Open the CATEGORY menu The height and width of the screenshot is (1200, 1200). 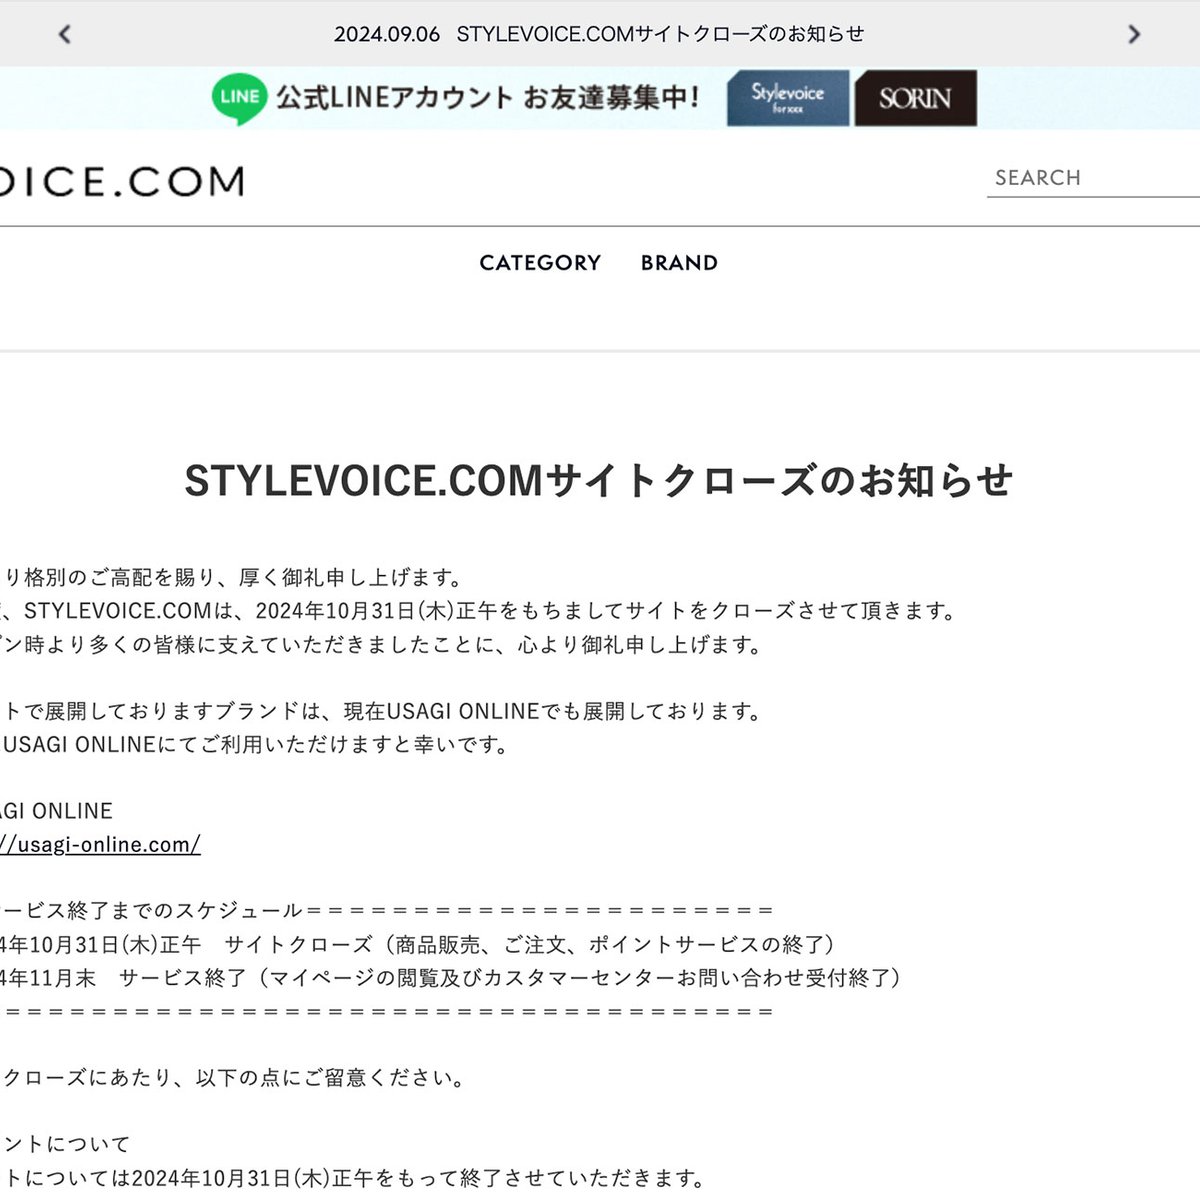[540, 263]
